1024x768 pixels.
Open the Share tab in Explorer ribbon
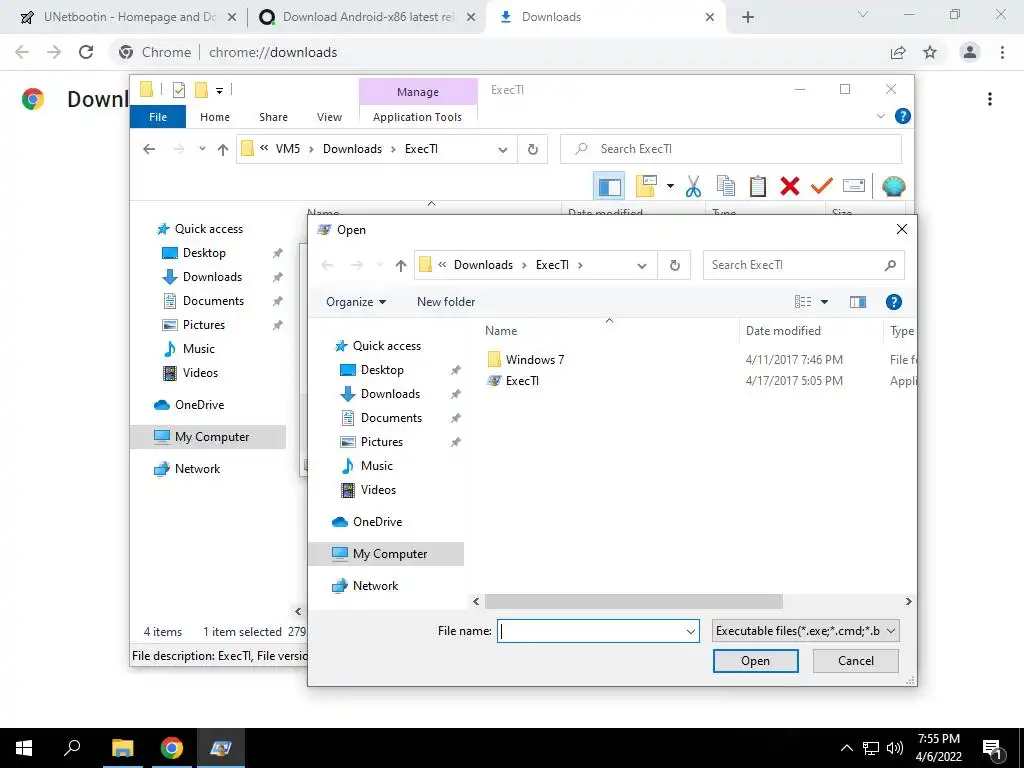point(273,117)
